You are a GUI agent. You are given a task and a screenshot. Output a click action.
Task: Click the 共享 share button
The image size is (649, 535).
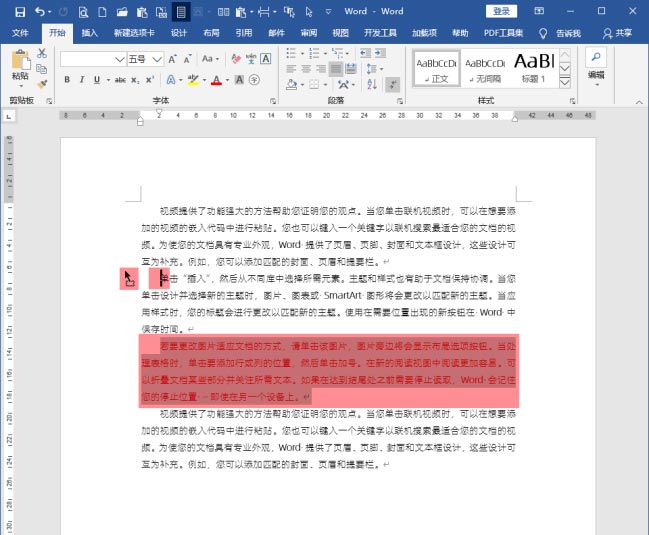click(x=617, y=34)
